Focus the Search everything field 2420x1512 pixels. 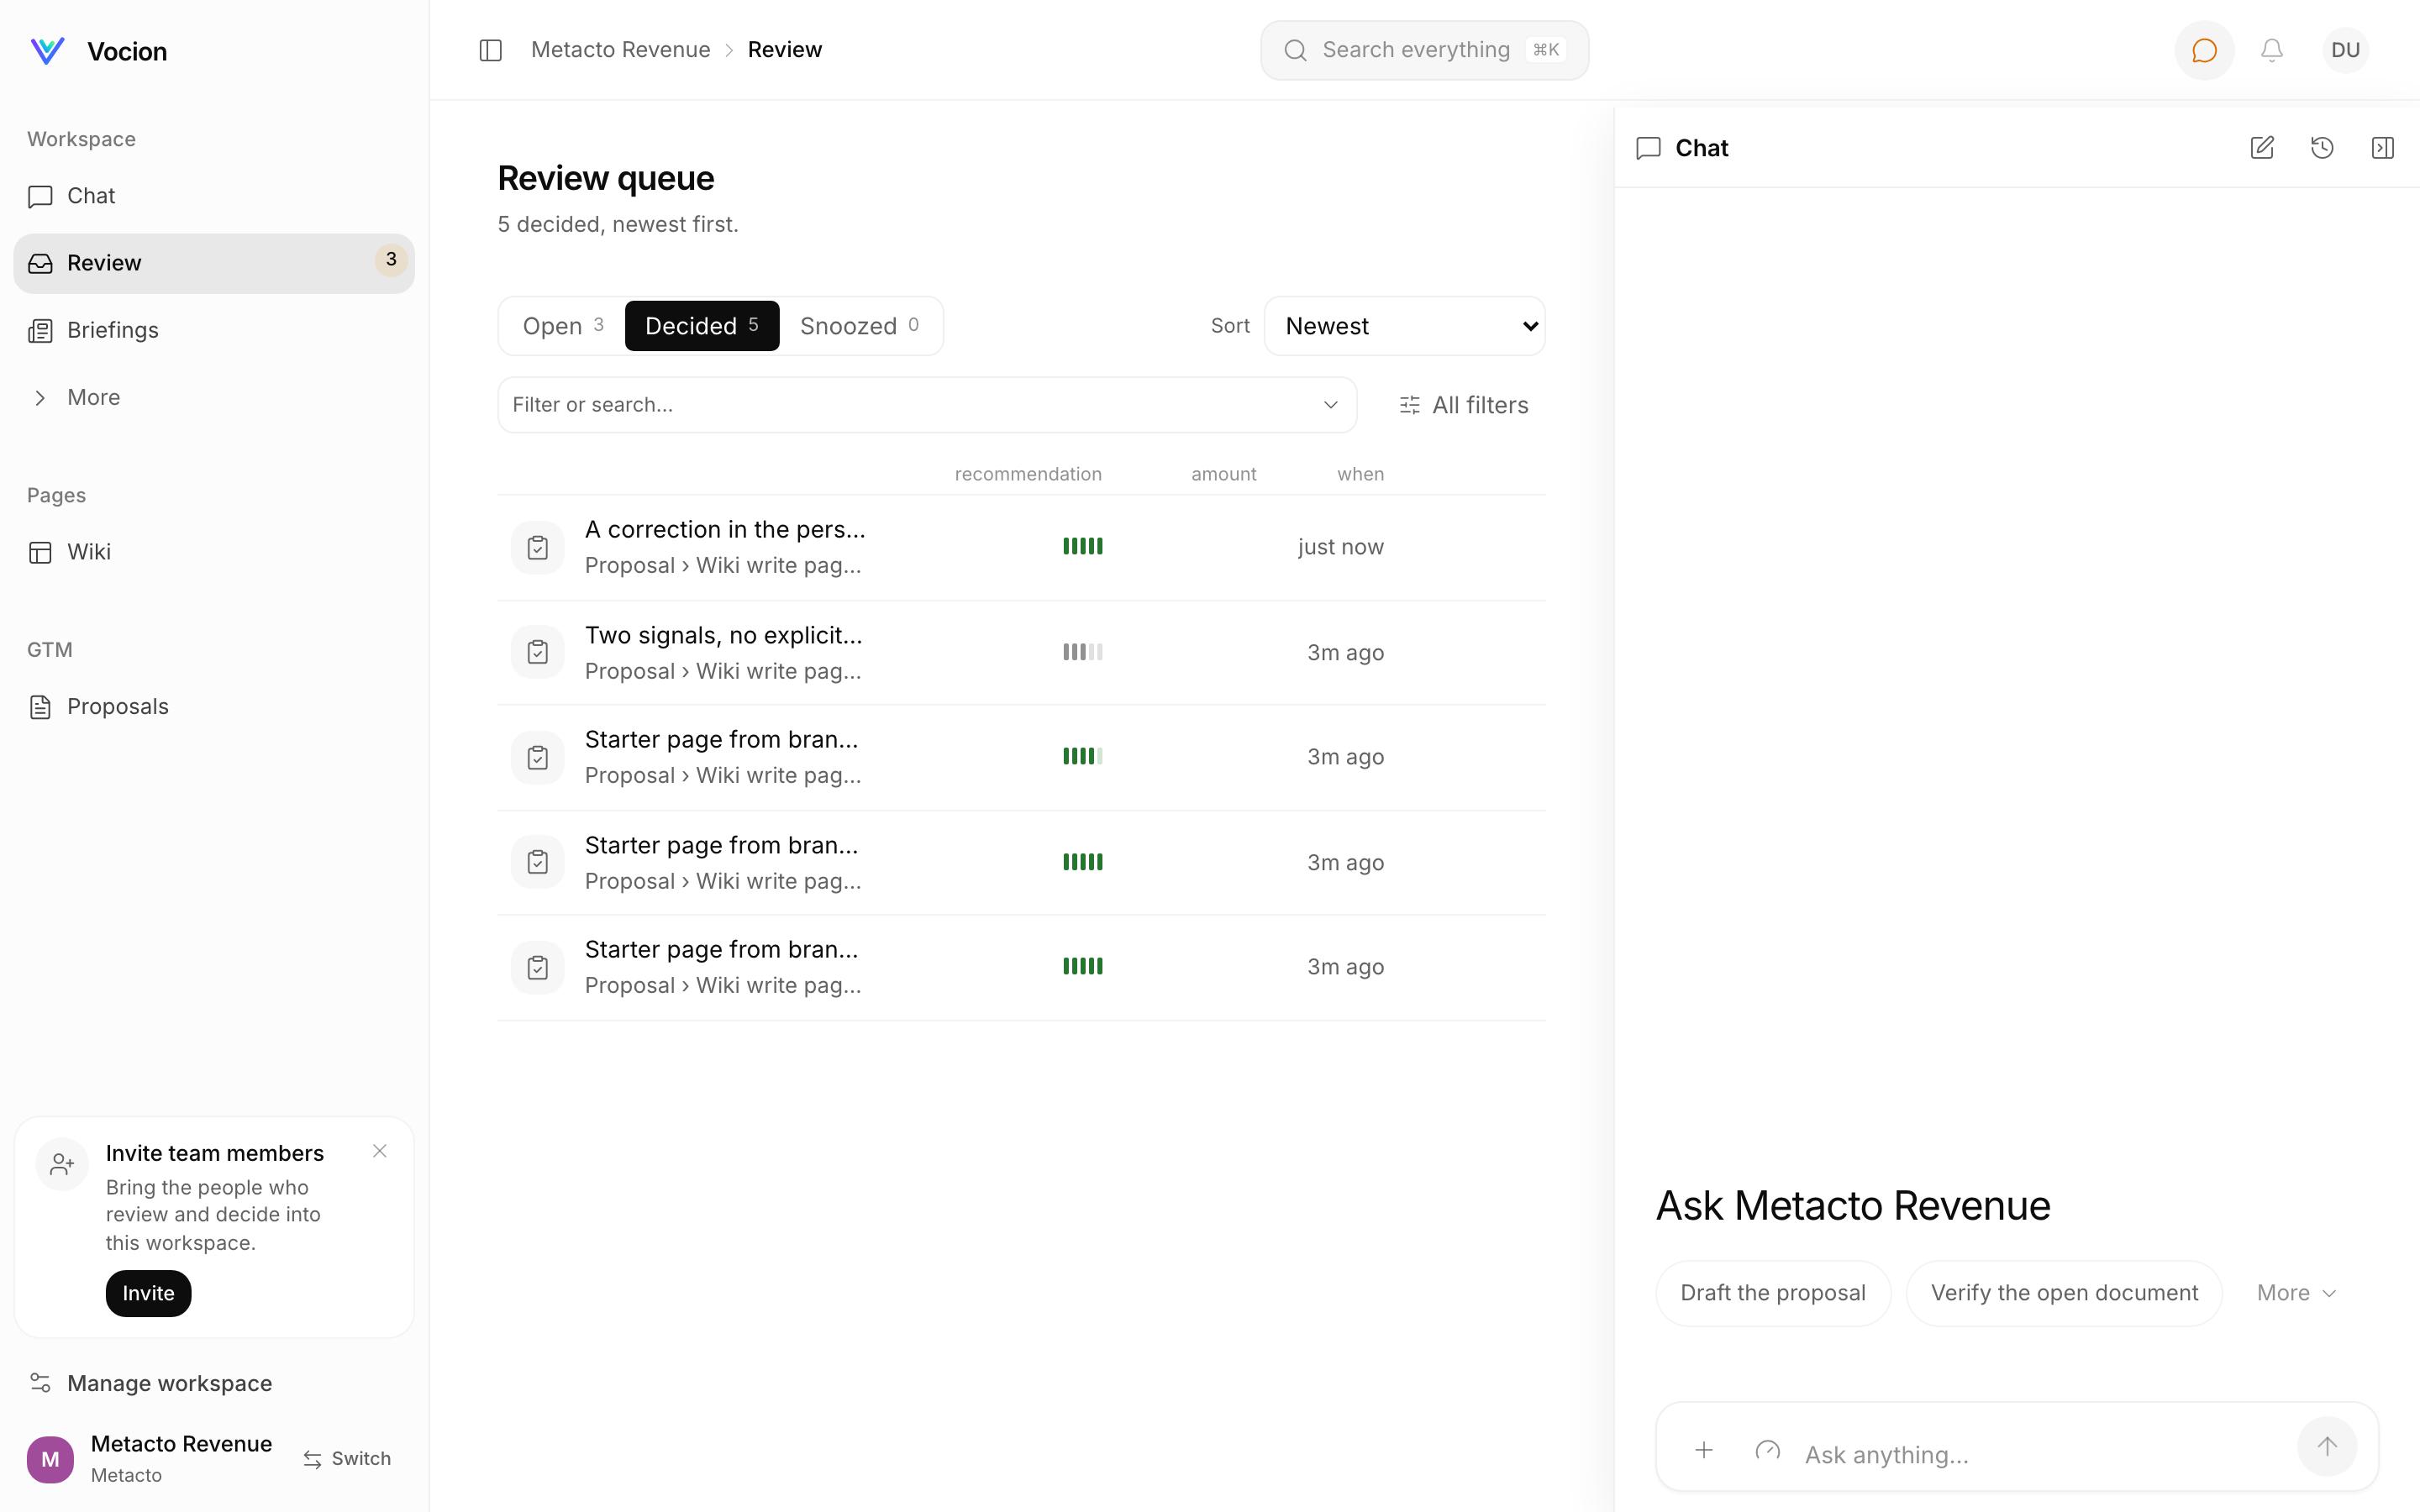click(1424, 50)
